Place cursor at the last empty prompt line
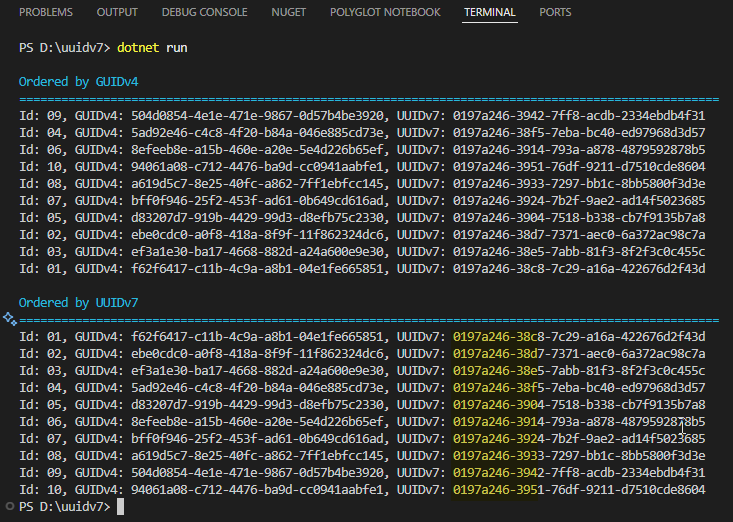 coord(121,507)
